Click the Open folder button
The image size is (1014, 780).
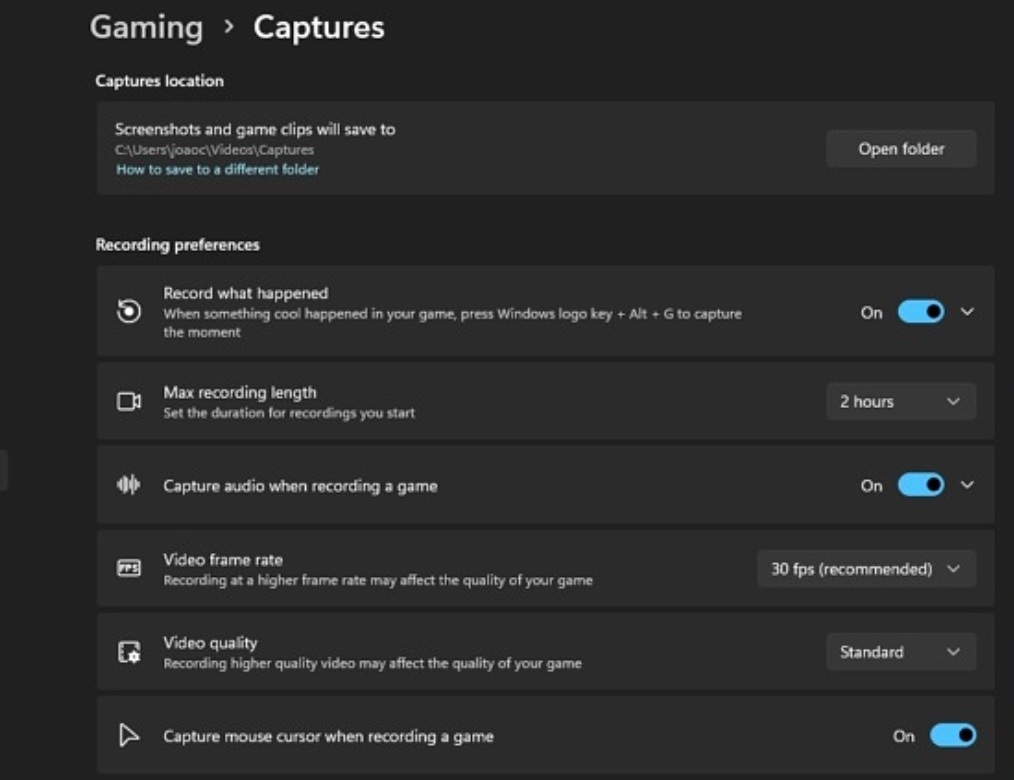coord(901,149)
